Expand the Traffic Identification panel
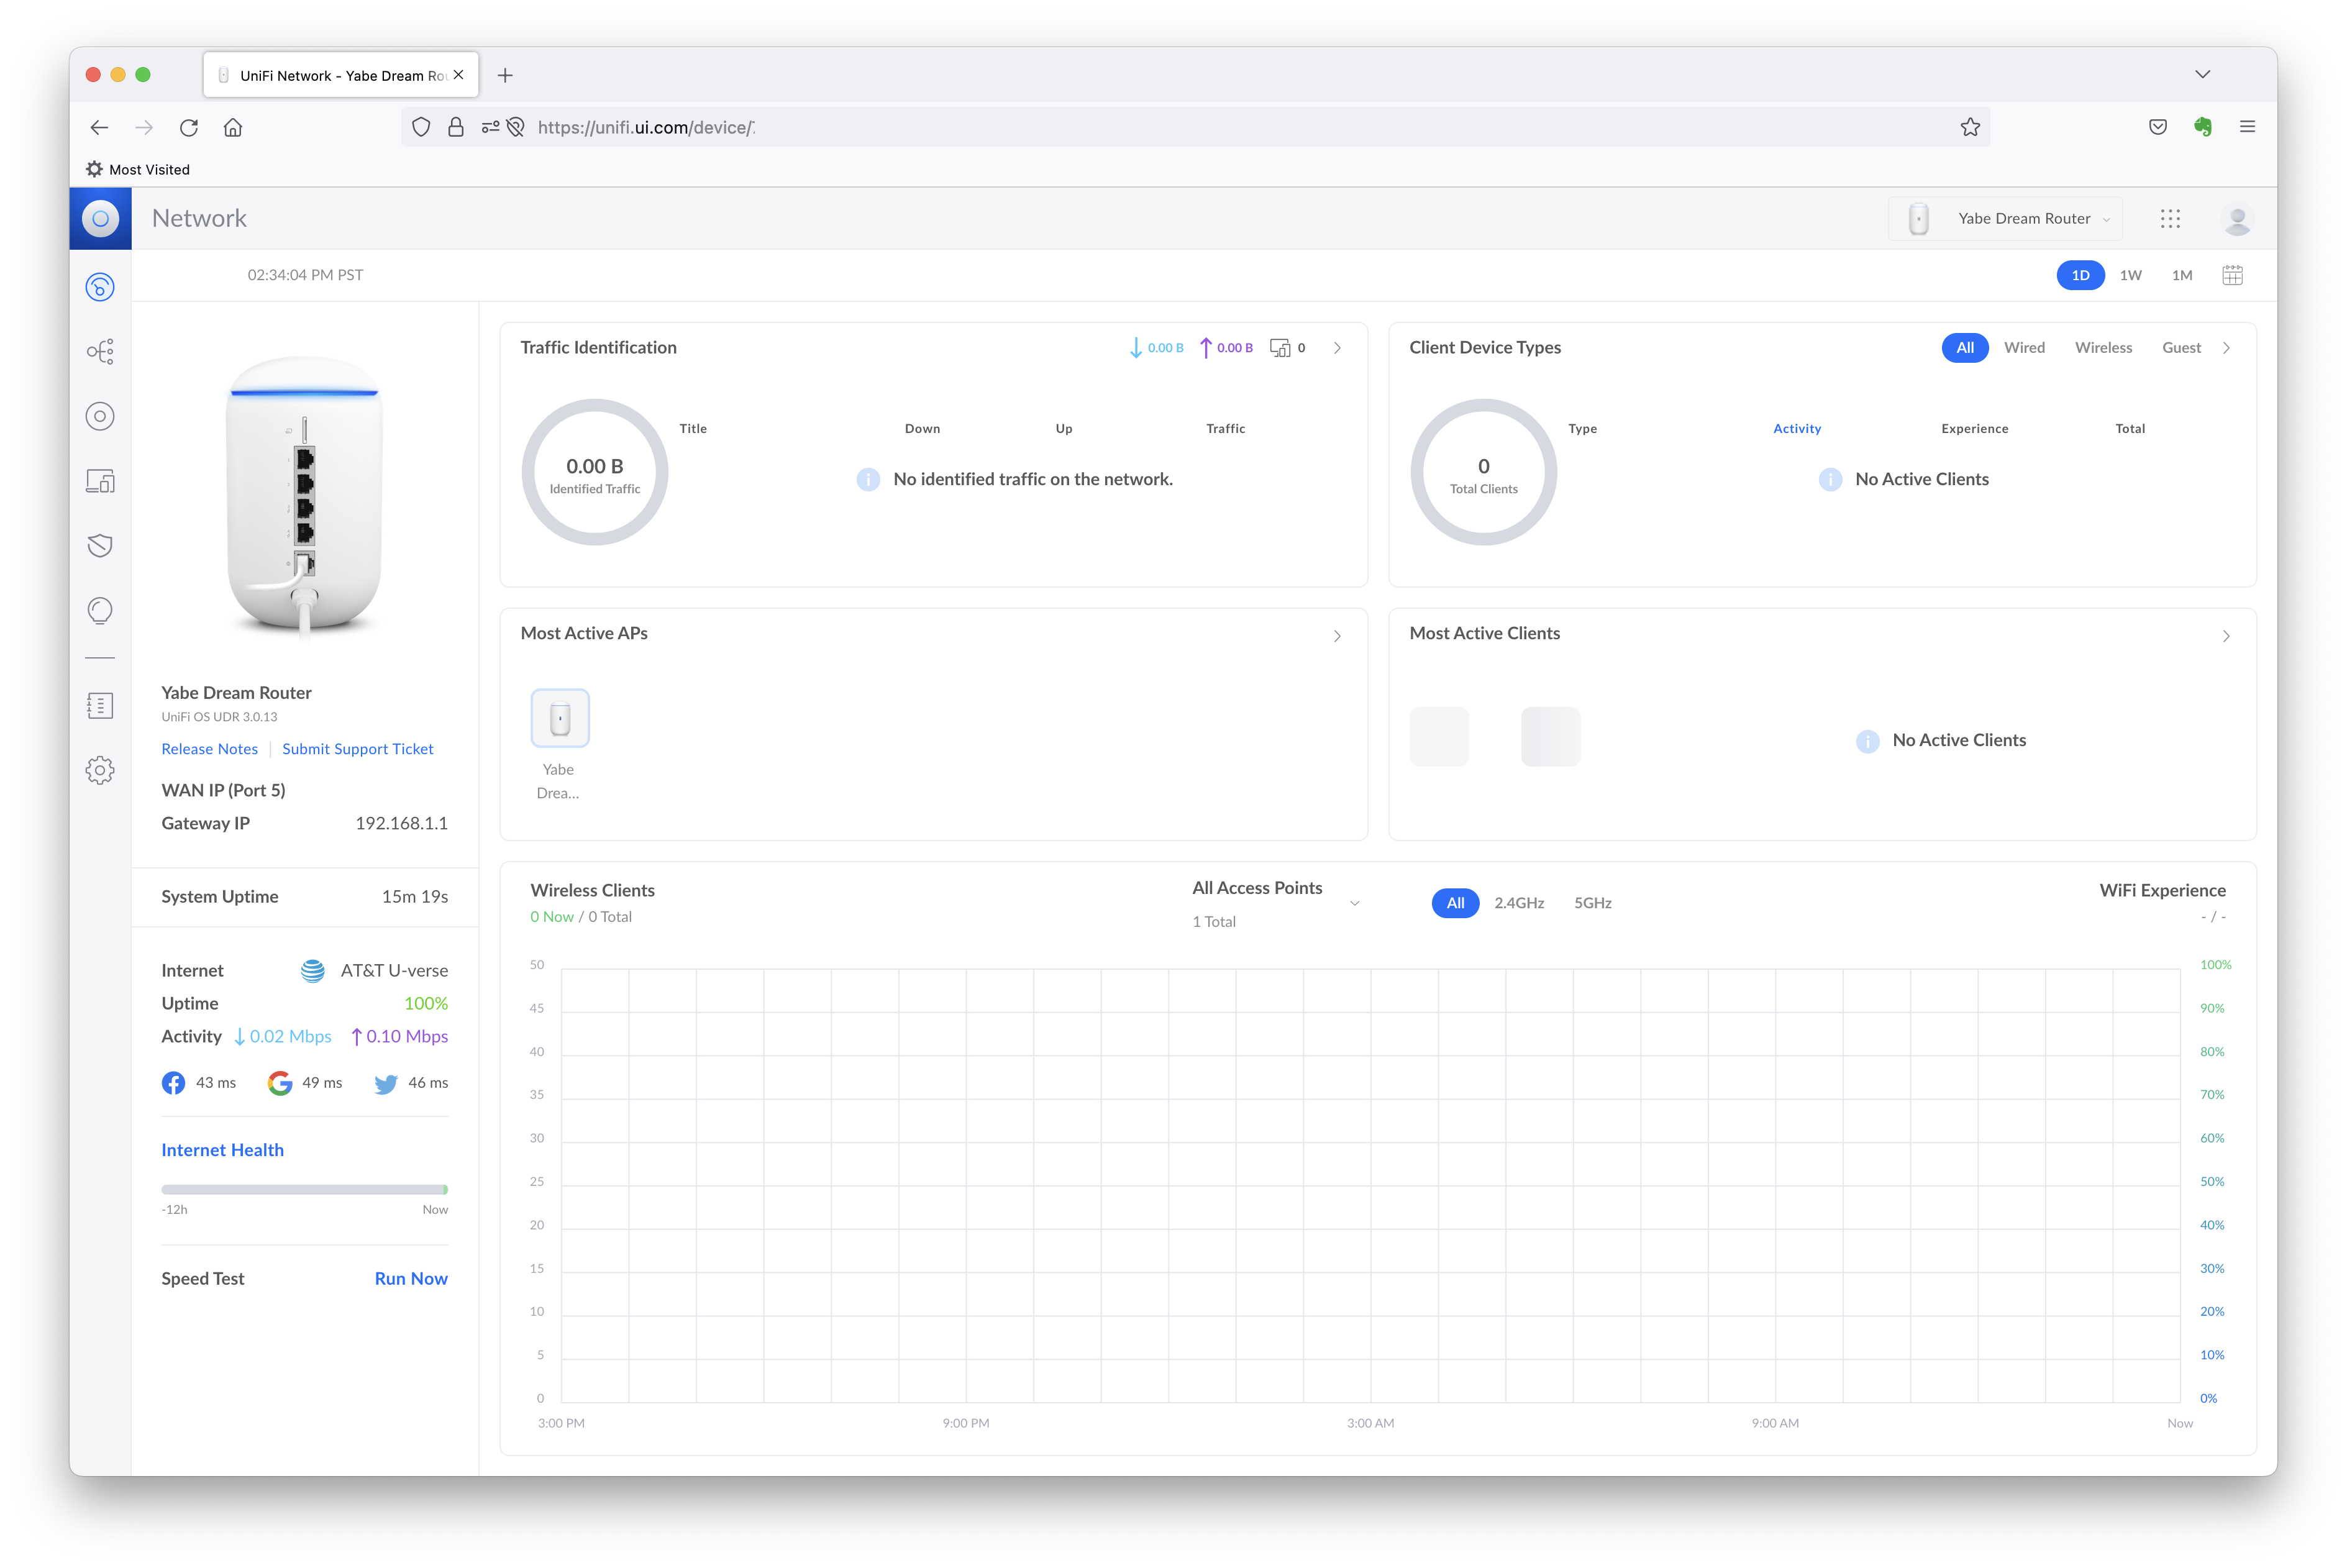 tap(1337, 348)
